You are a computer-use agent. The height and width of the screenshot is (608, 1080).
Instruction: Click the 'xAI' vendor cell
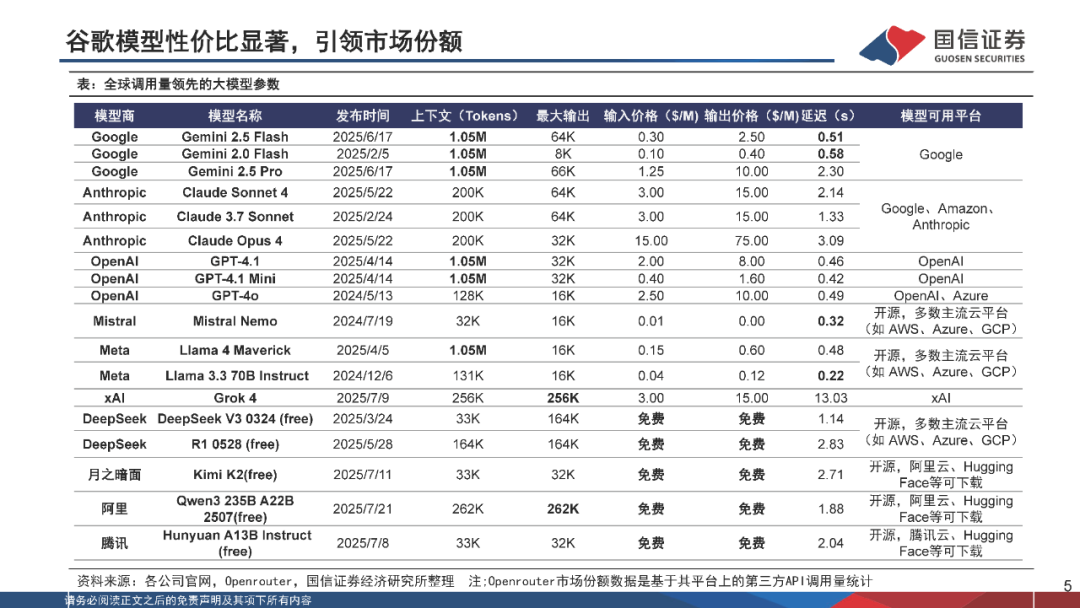point(114,398)
